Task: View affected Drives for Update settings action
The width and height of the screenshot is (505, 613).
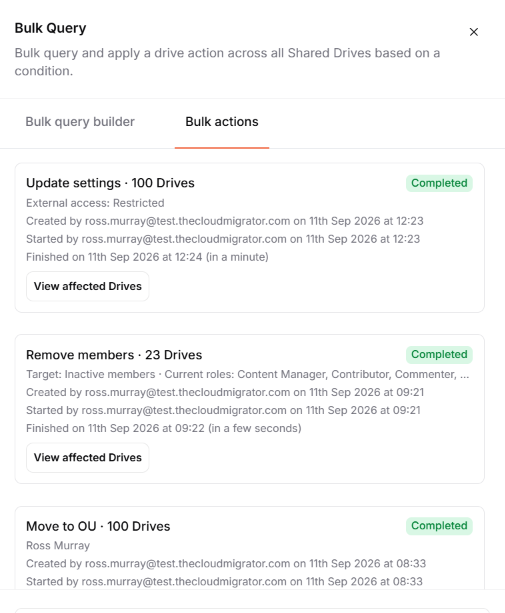Action: pyautogui.click(x=88, y=286)
